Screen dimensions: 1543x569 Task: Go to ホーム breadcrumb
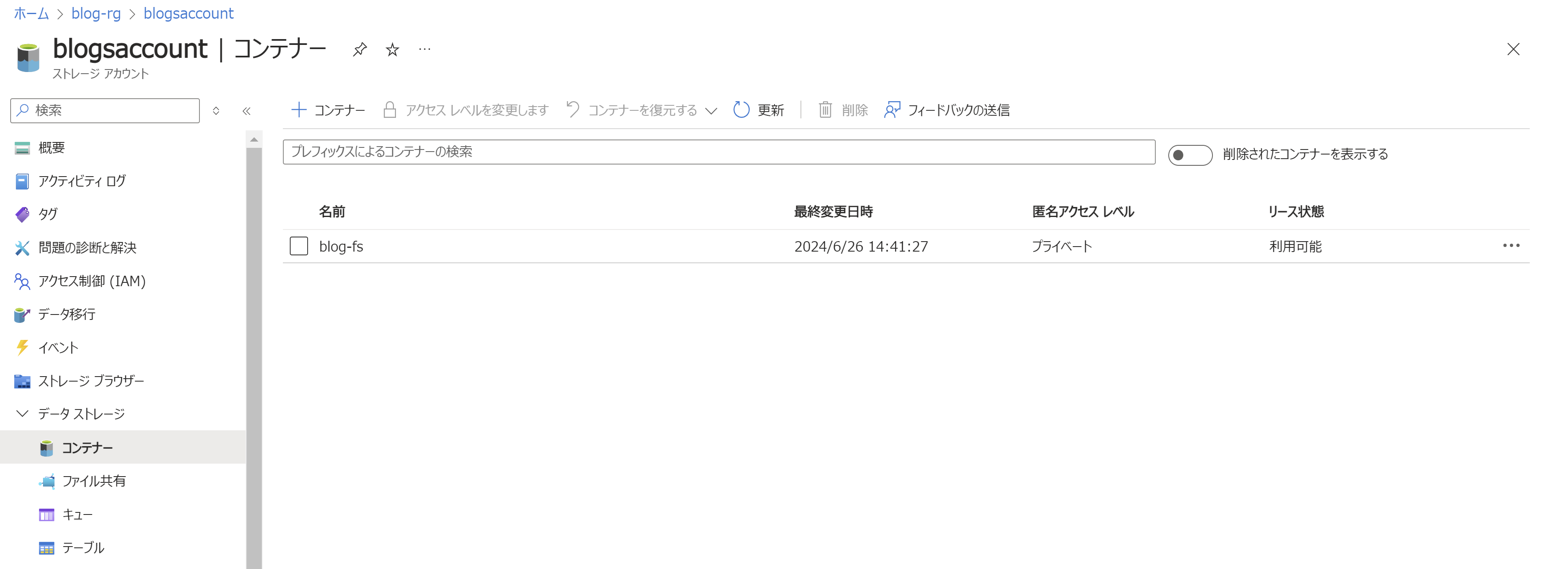(x=31, y=14)
